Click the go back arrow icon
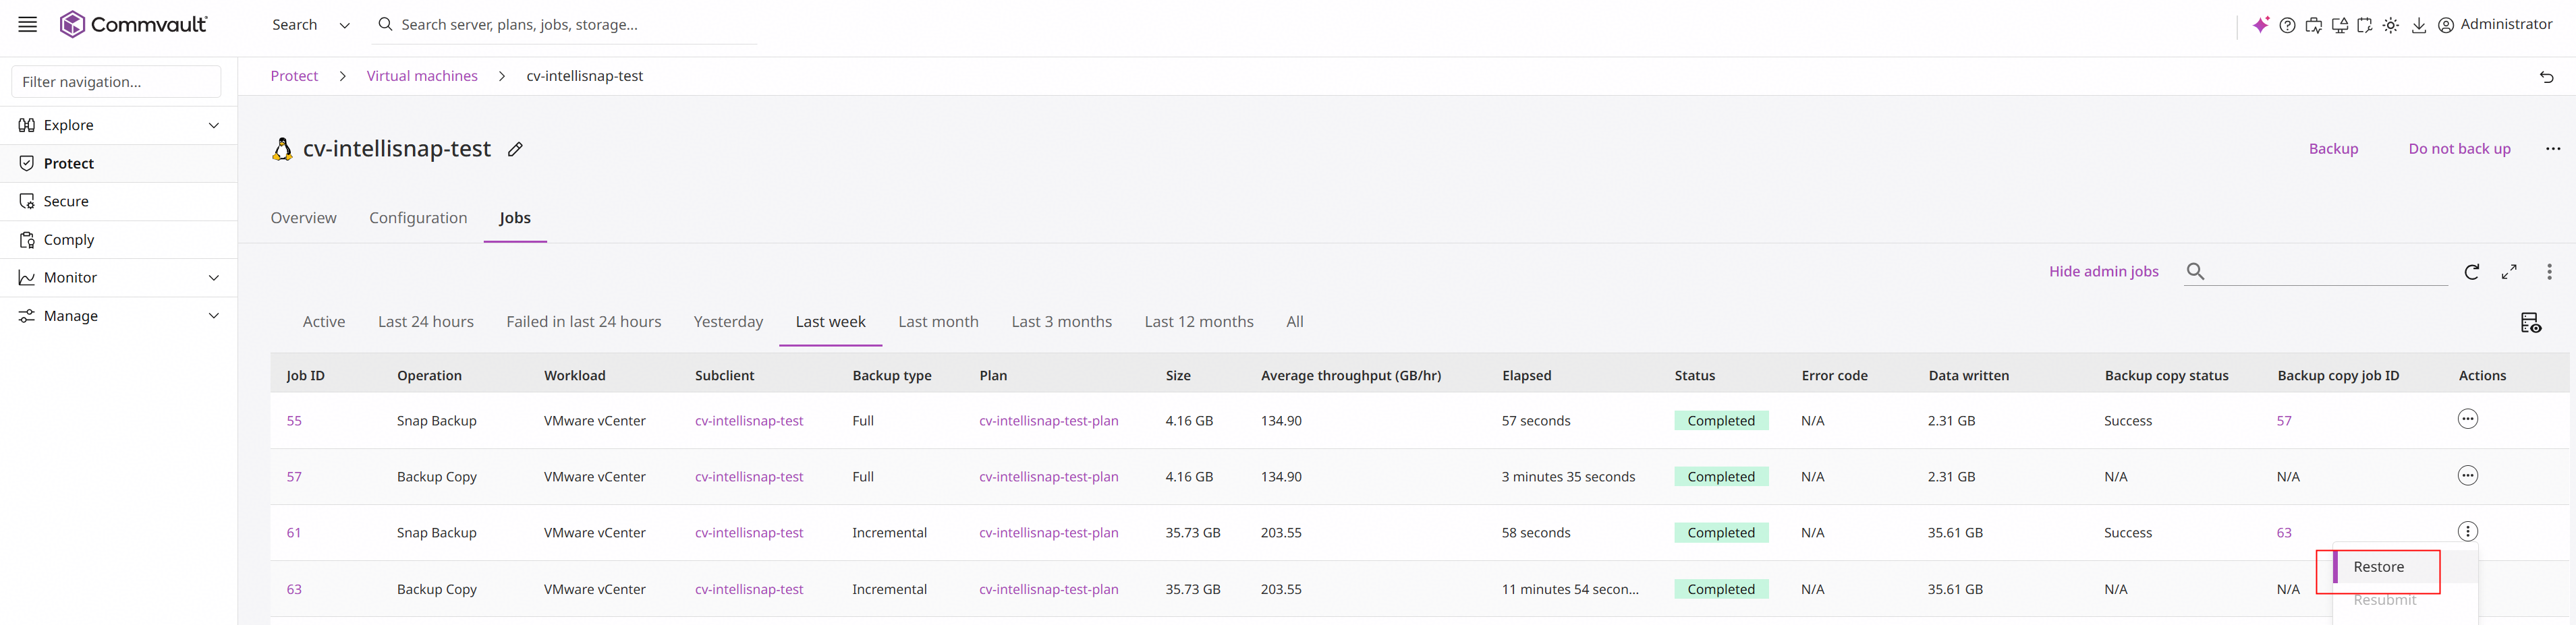Screen dimensions: 2576x625 (2546, 77)
